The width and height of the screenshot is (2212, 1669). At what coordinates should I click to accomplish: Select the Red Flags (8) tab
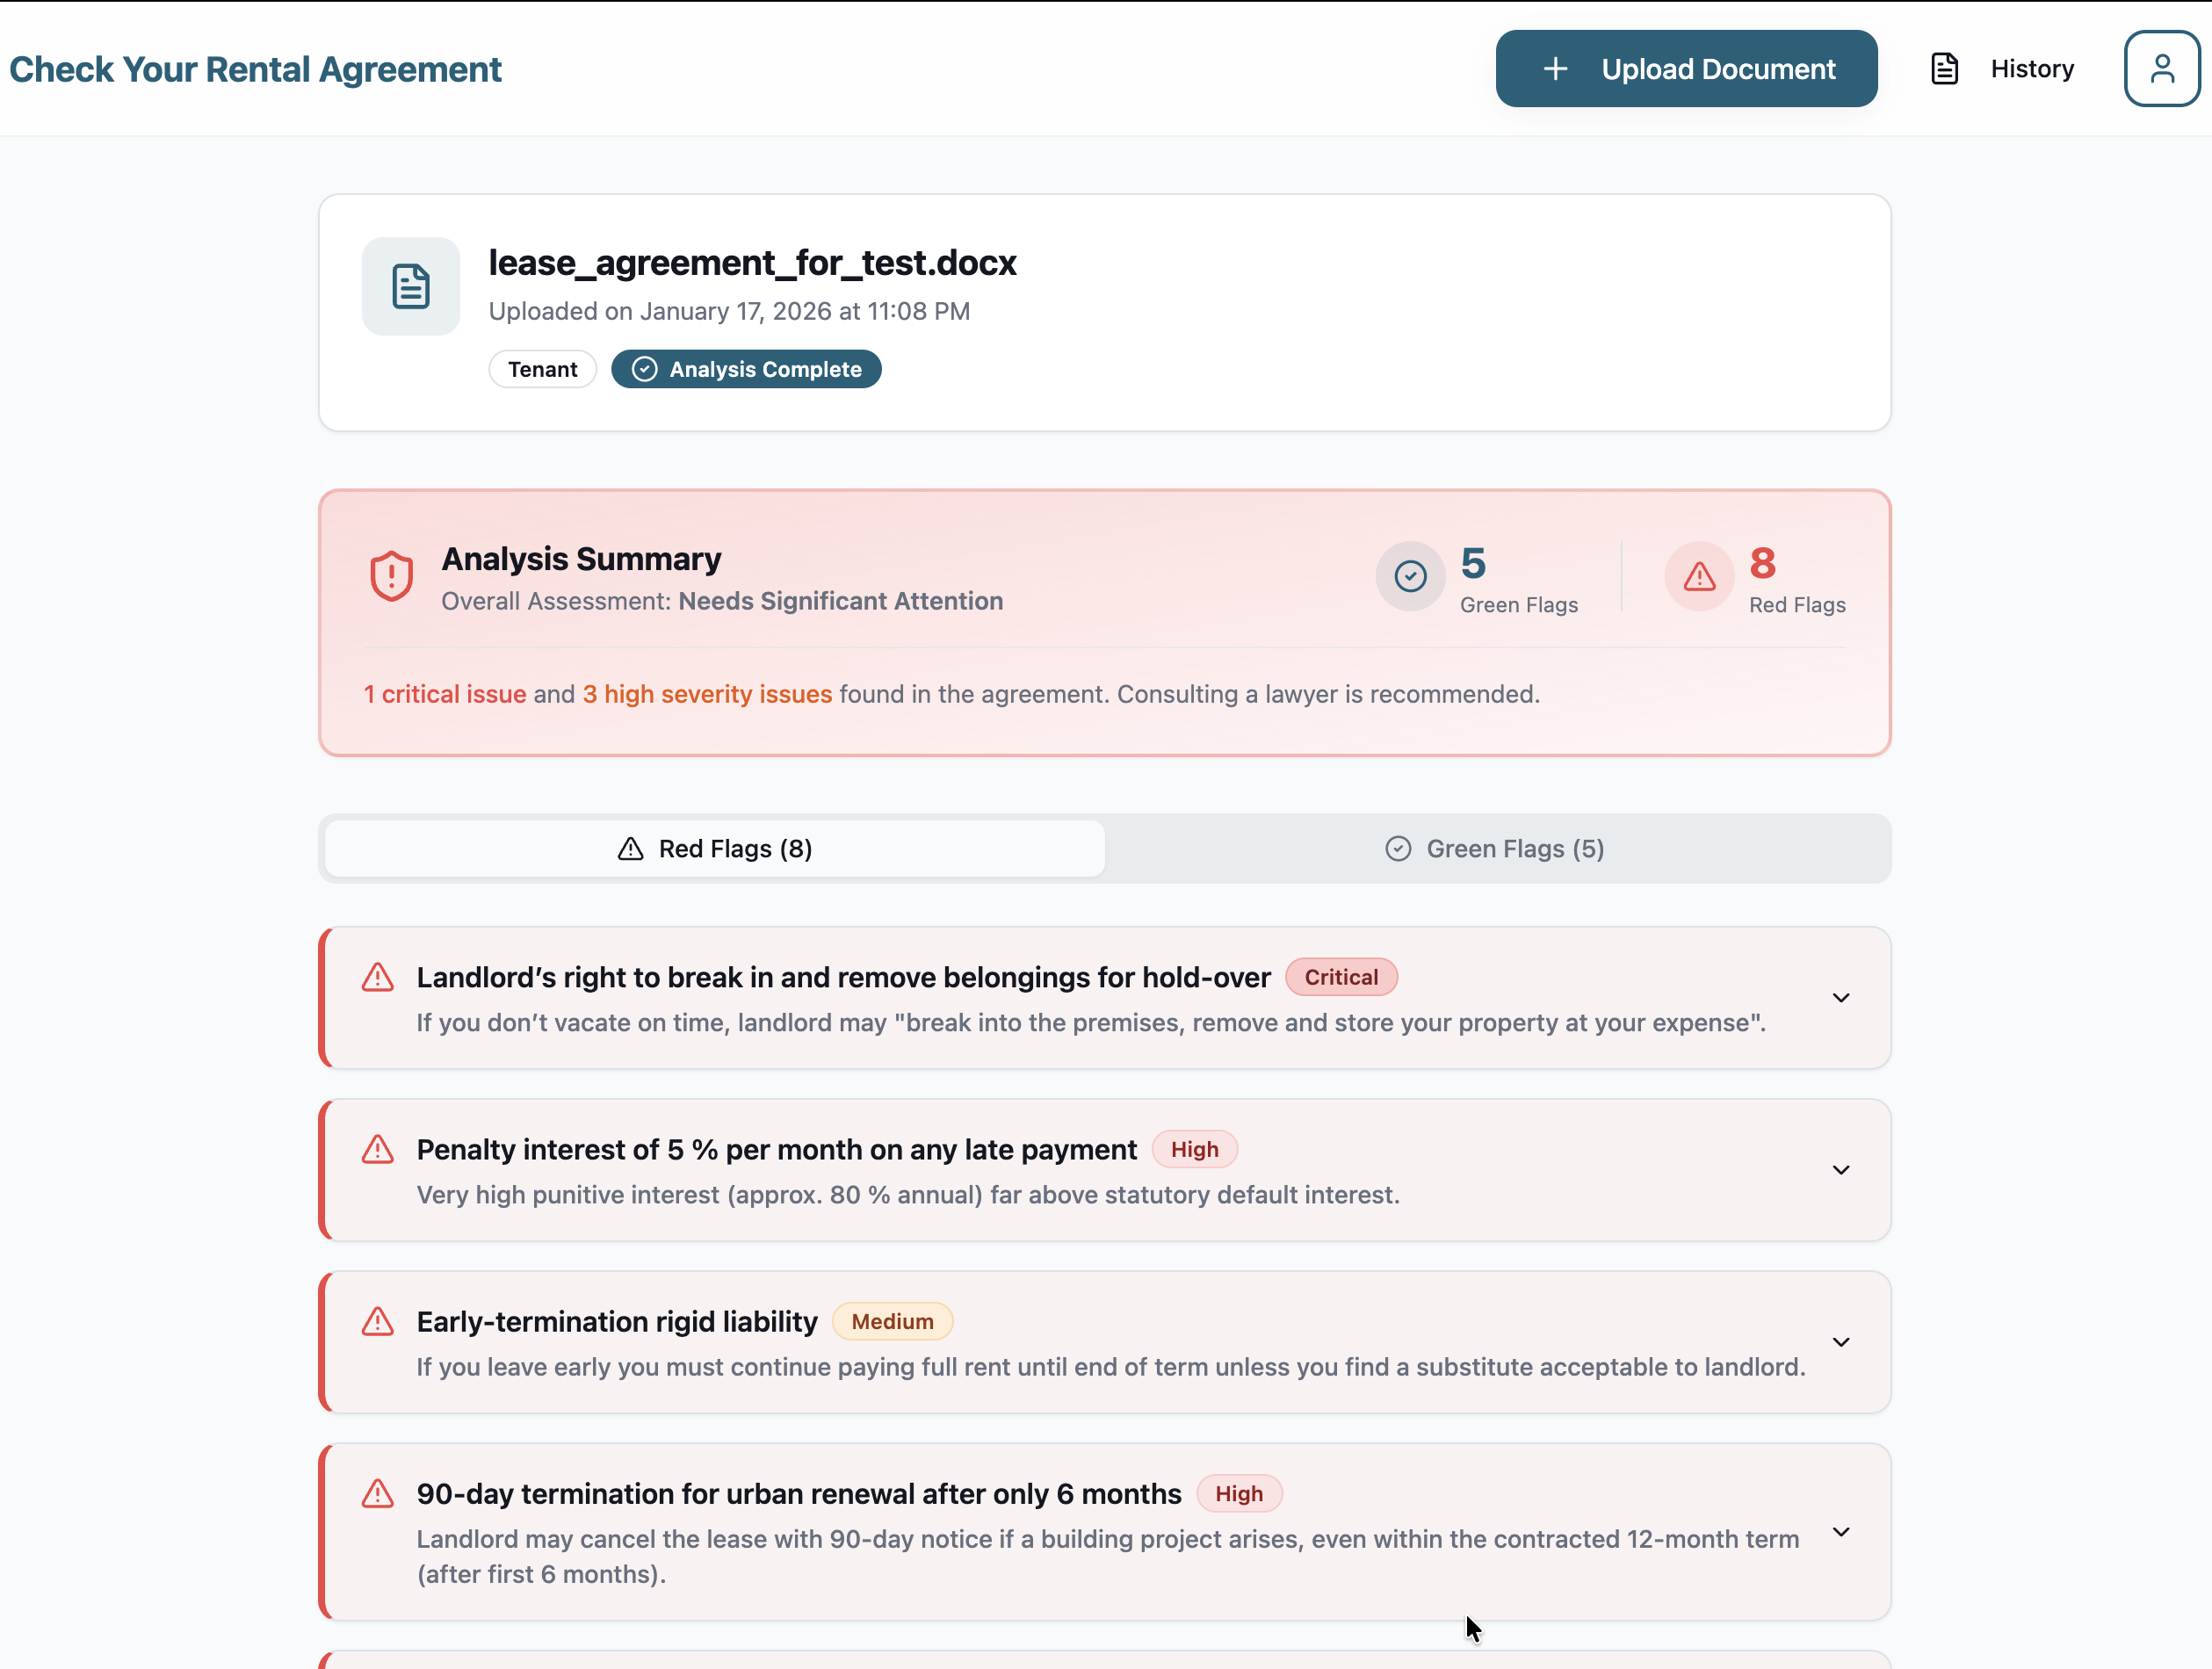[x=713, y=848]
